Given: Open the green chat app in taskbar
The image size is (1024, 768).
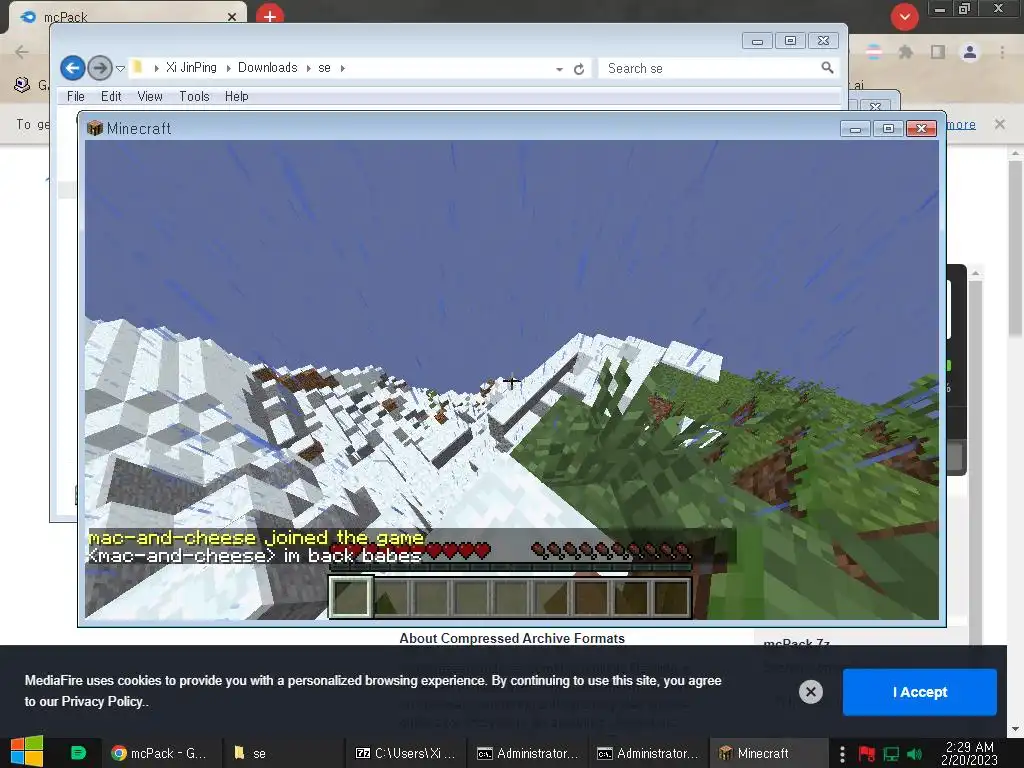Looking at the screenshot, I should (x=78, y=753).
